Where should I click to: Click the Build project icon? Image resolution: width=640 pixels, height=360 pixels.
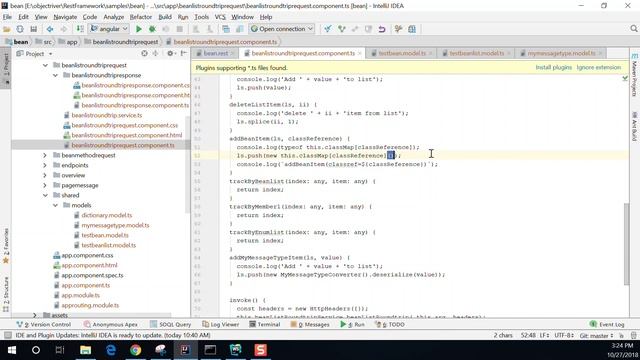(x=80, y=29)
